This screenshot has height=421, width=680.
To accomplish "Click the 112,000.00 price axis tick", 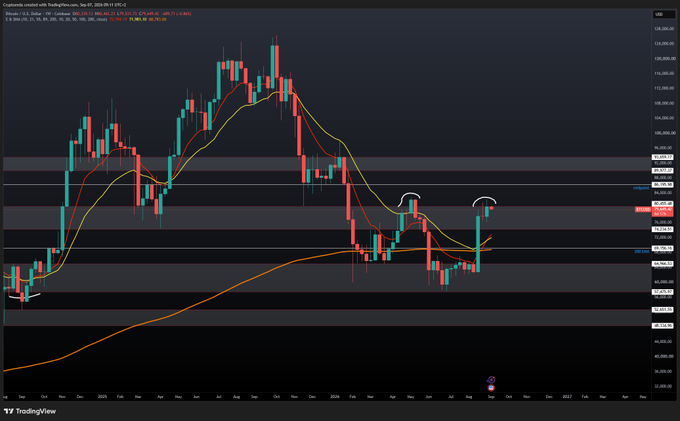I will [x=664, y=88].
